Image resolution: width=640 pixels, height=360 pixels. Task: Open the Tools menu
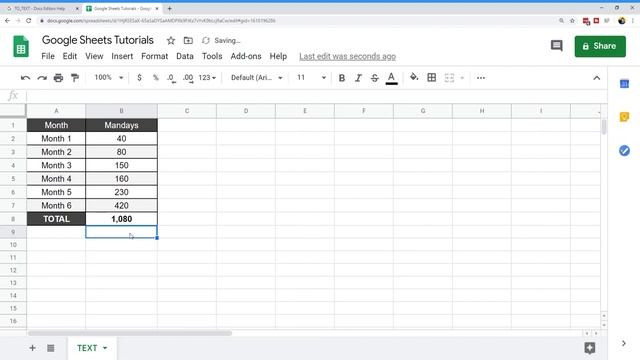[212, 56]
